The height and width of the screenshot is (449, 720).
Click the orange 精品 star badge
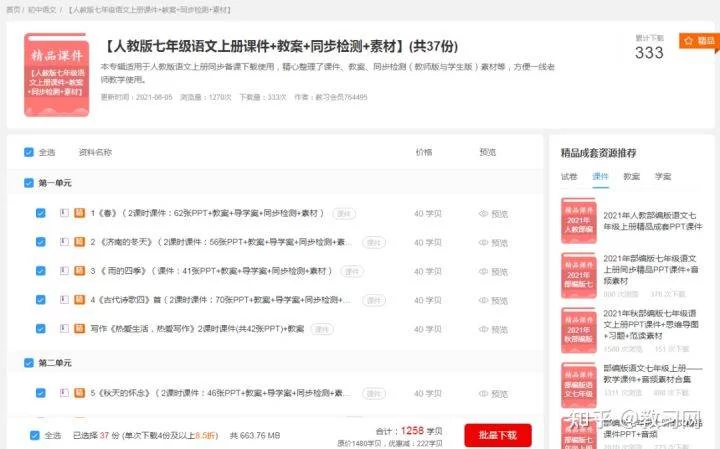(x=699, y=41)
